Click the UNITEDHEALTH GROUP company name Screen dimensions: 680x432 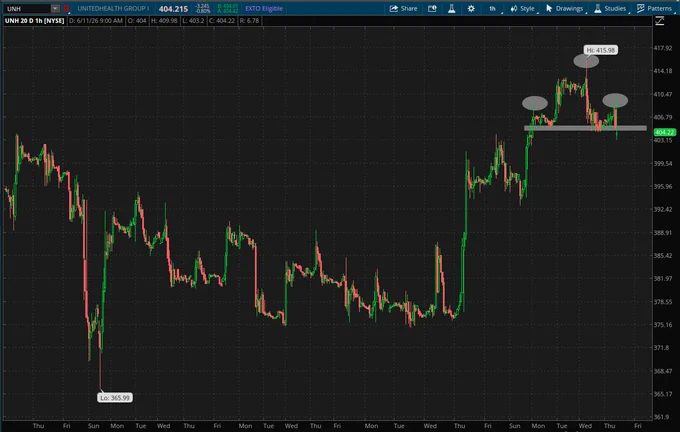pos(113,8)
